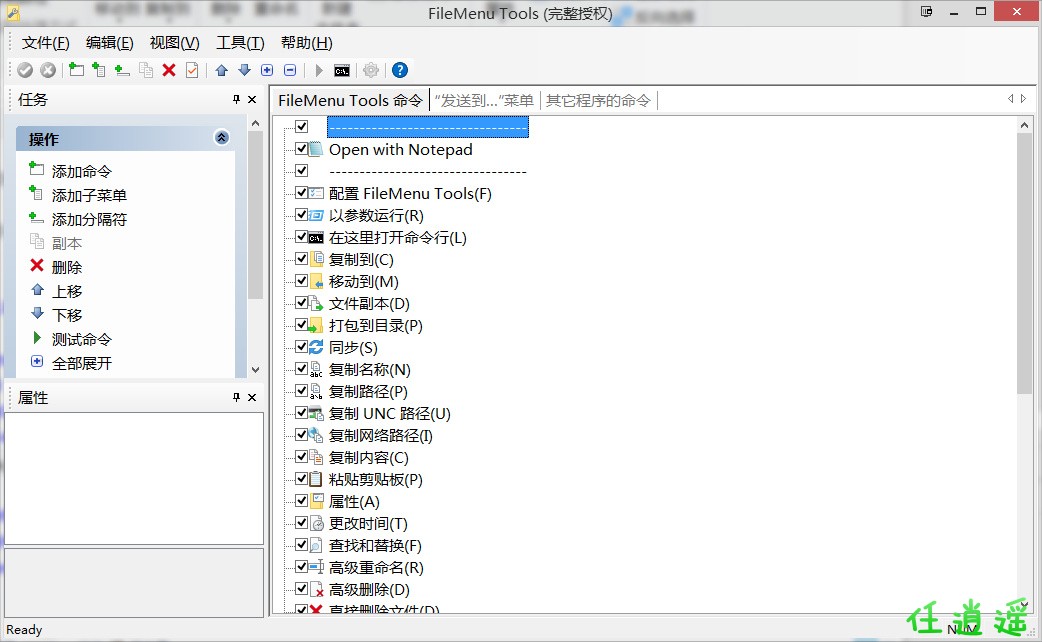Toggle the 文件副本(D) checkbox
1042x642 pixels.
[x=302, y=302]
